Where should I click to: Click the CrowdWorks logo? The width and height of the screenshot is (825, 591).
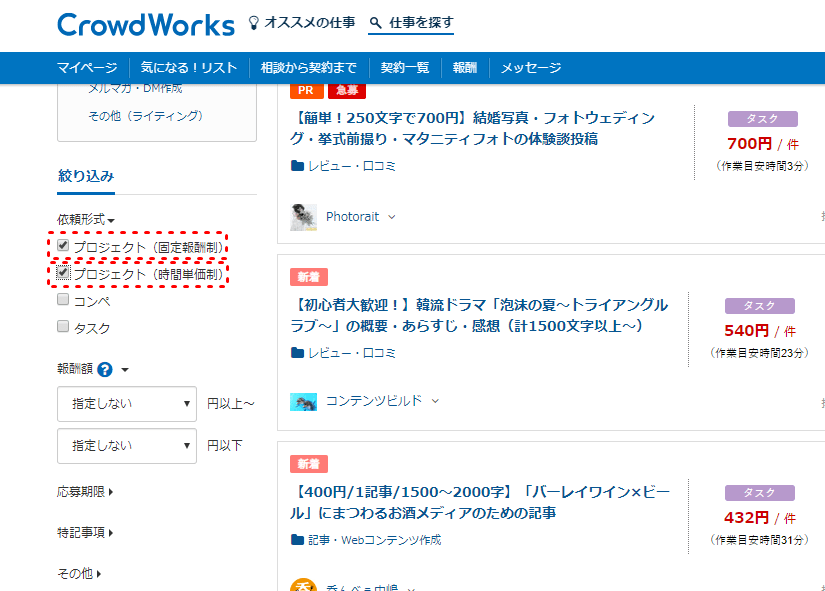[146, 24]
